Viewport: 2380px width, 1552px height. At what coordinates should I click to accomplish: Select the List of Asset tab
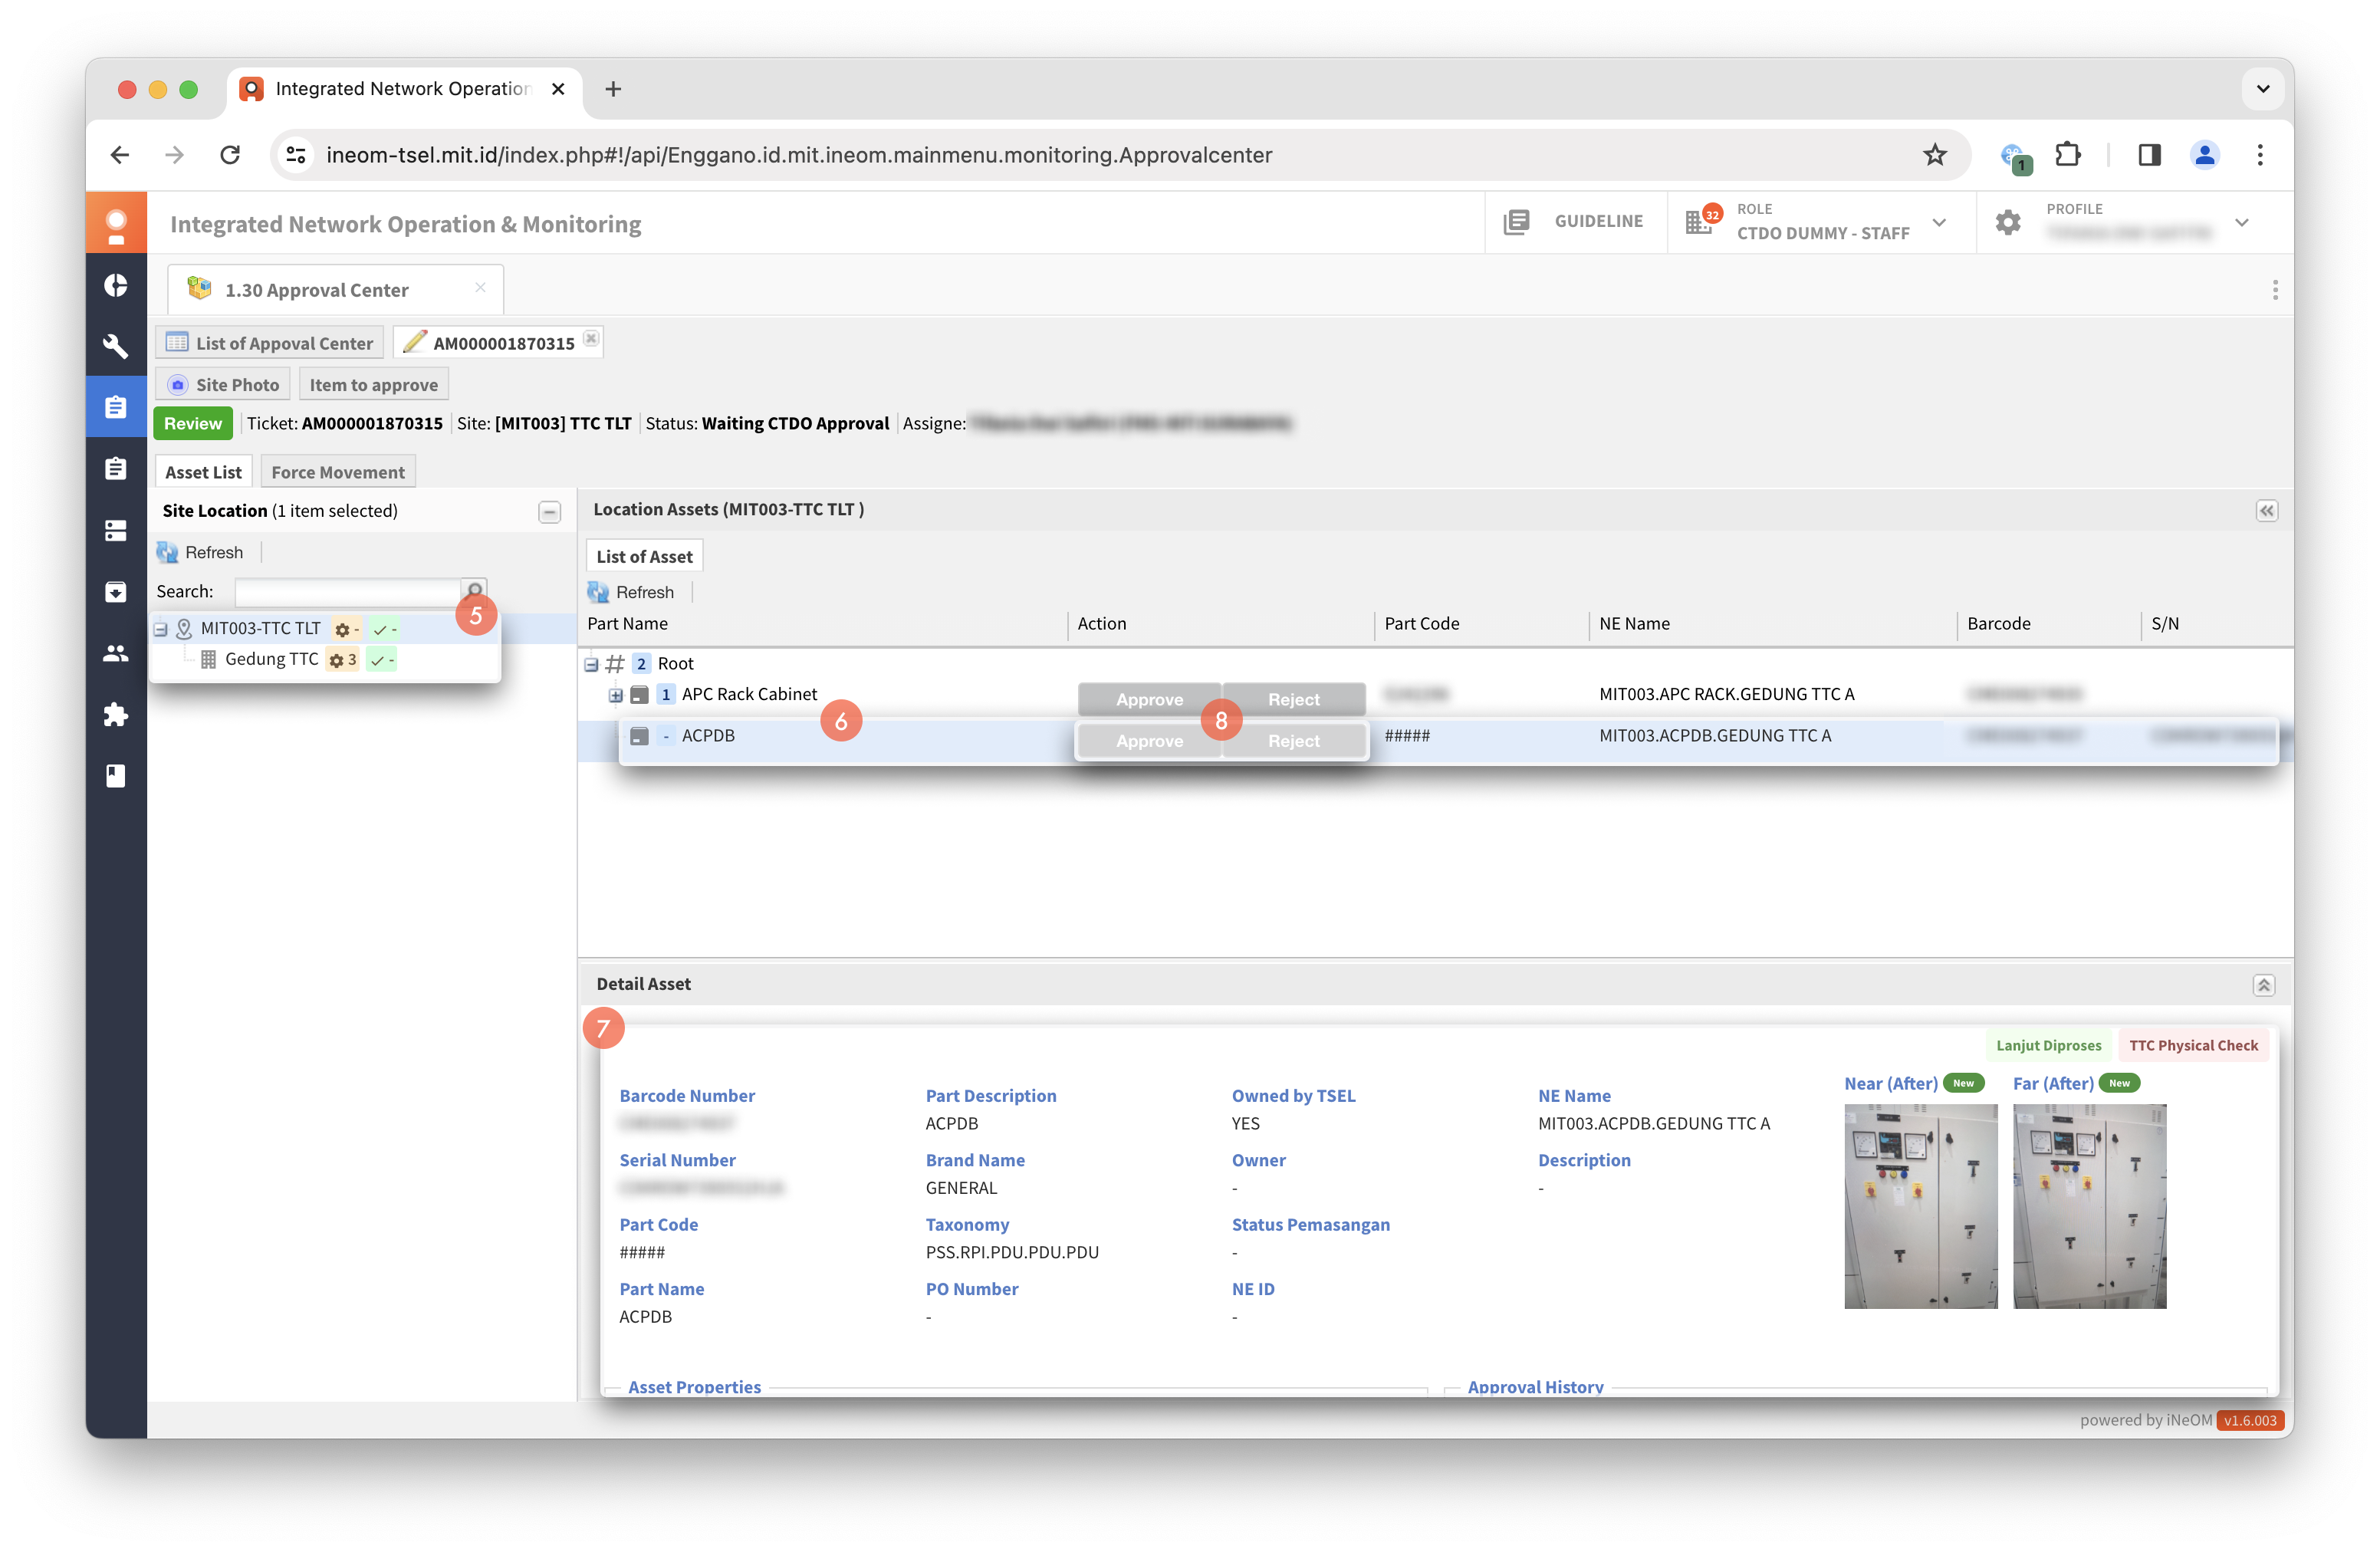(644, 557)
